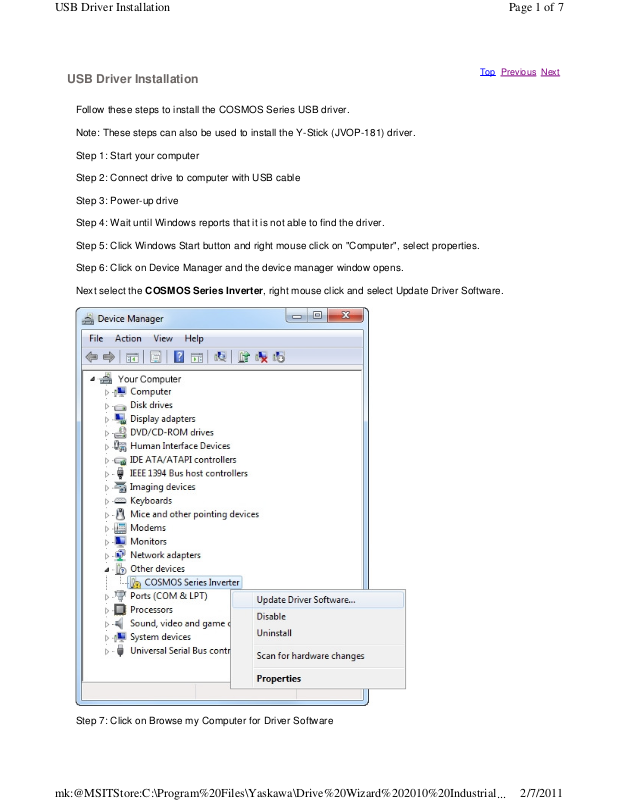Click the Show/Hide Console Tree toolbar icon
This screenshot has height=800, width=619.
(132, 357)
